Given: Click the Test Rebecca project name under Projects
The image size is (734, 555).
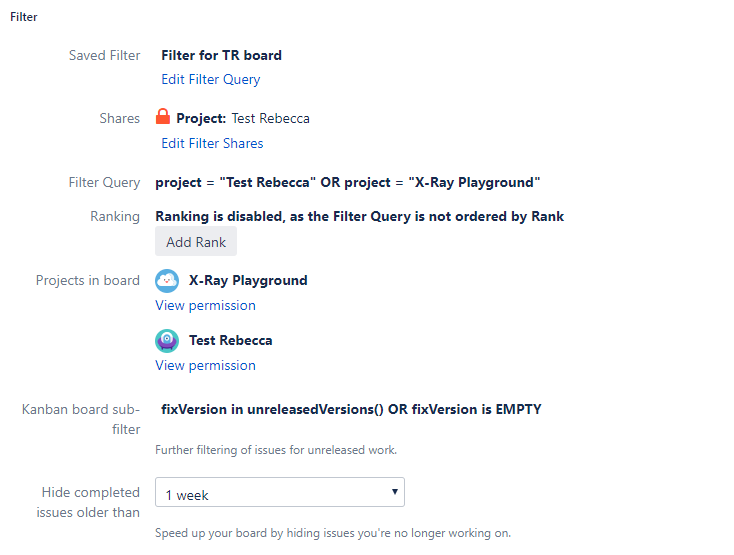Looking at the screenshot, I should (230, 340).
